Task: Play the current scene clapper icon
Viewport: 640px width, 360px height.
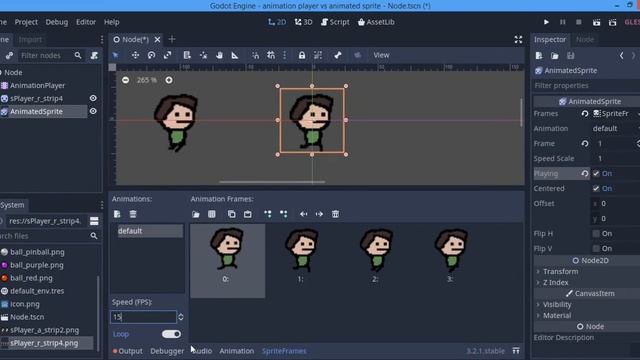Action: pyautogui.click(x=596, y=22)
